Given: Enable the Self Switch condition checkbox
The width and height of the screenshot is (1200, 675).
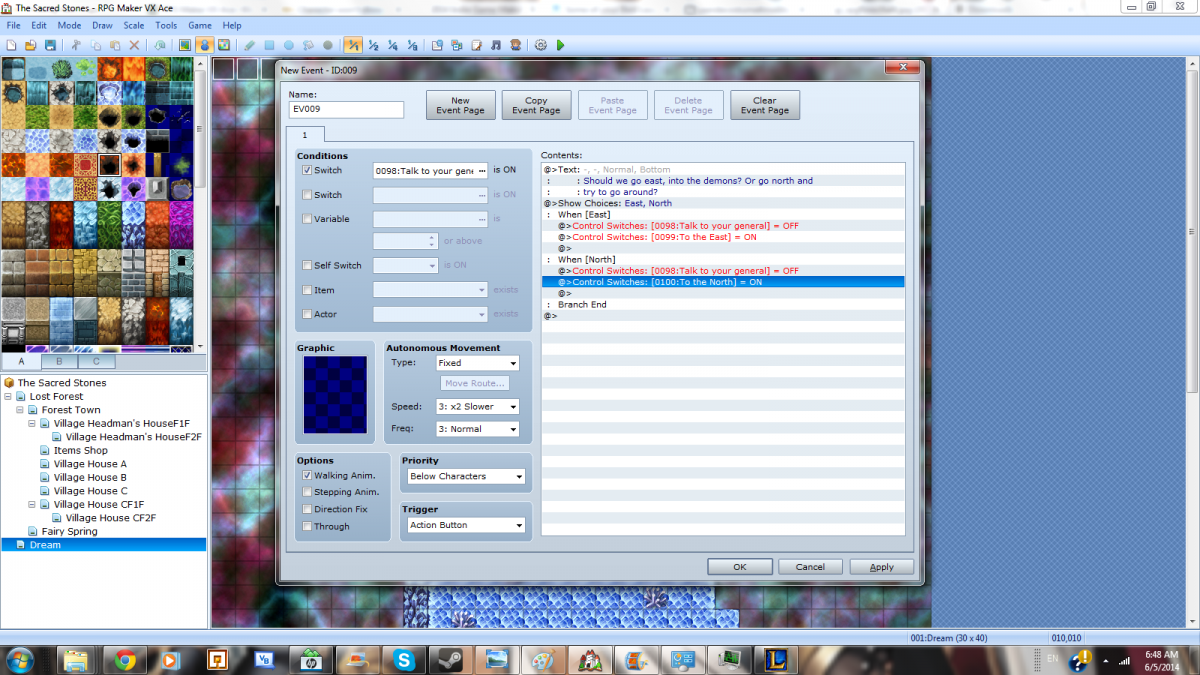Looking at the screenshot, I should (307, 266).
